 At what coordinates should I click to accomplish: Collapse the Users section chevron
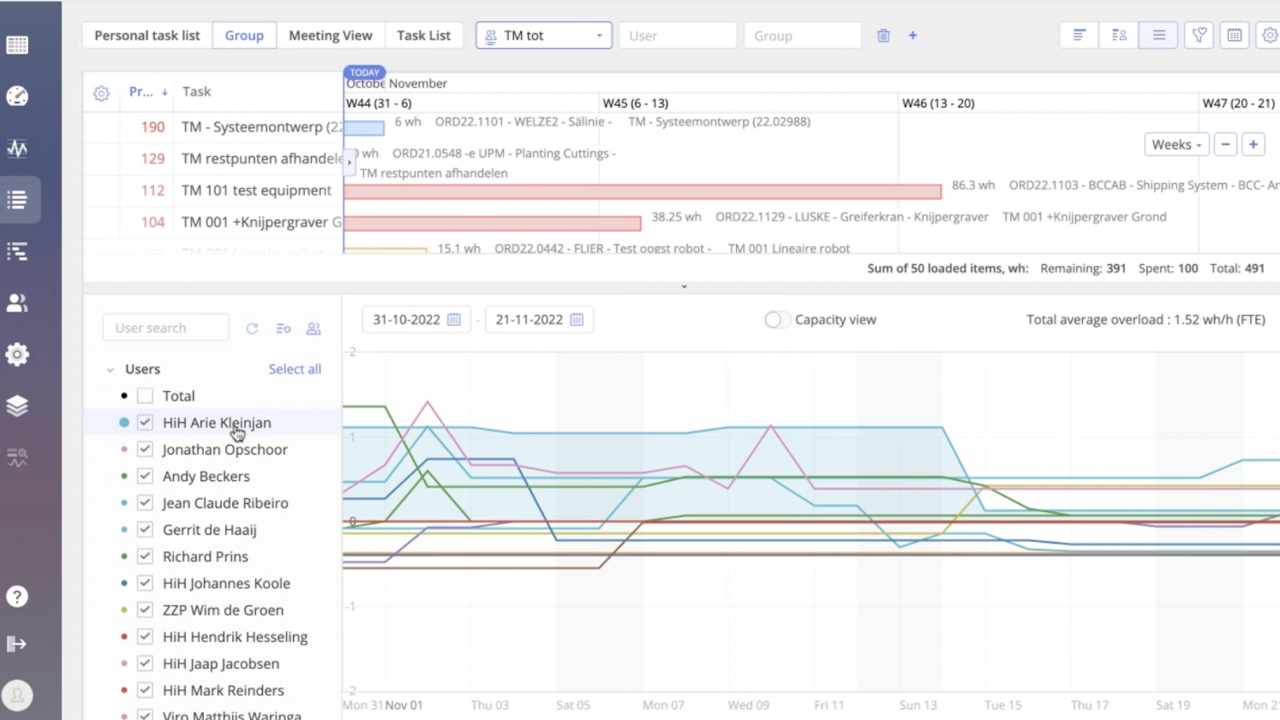(110, 369)
